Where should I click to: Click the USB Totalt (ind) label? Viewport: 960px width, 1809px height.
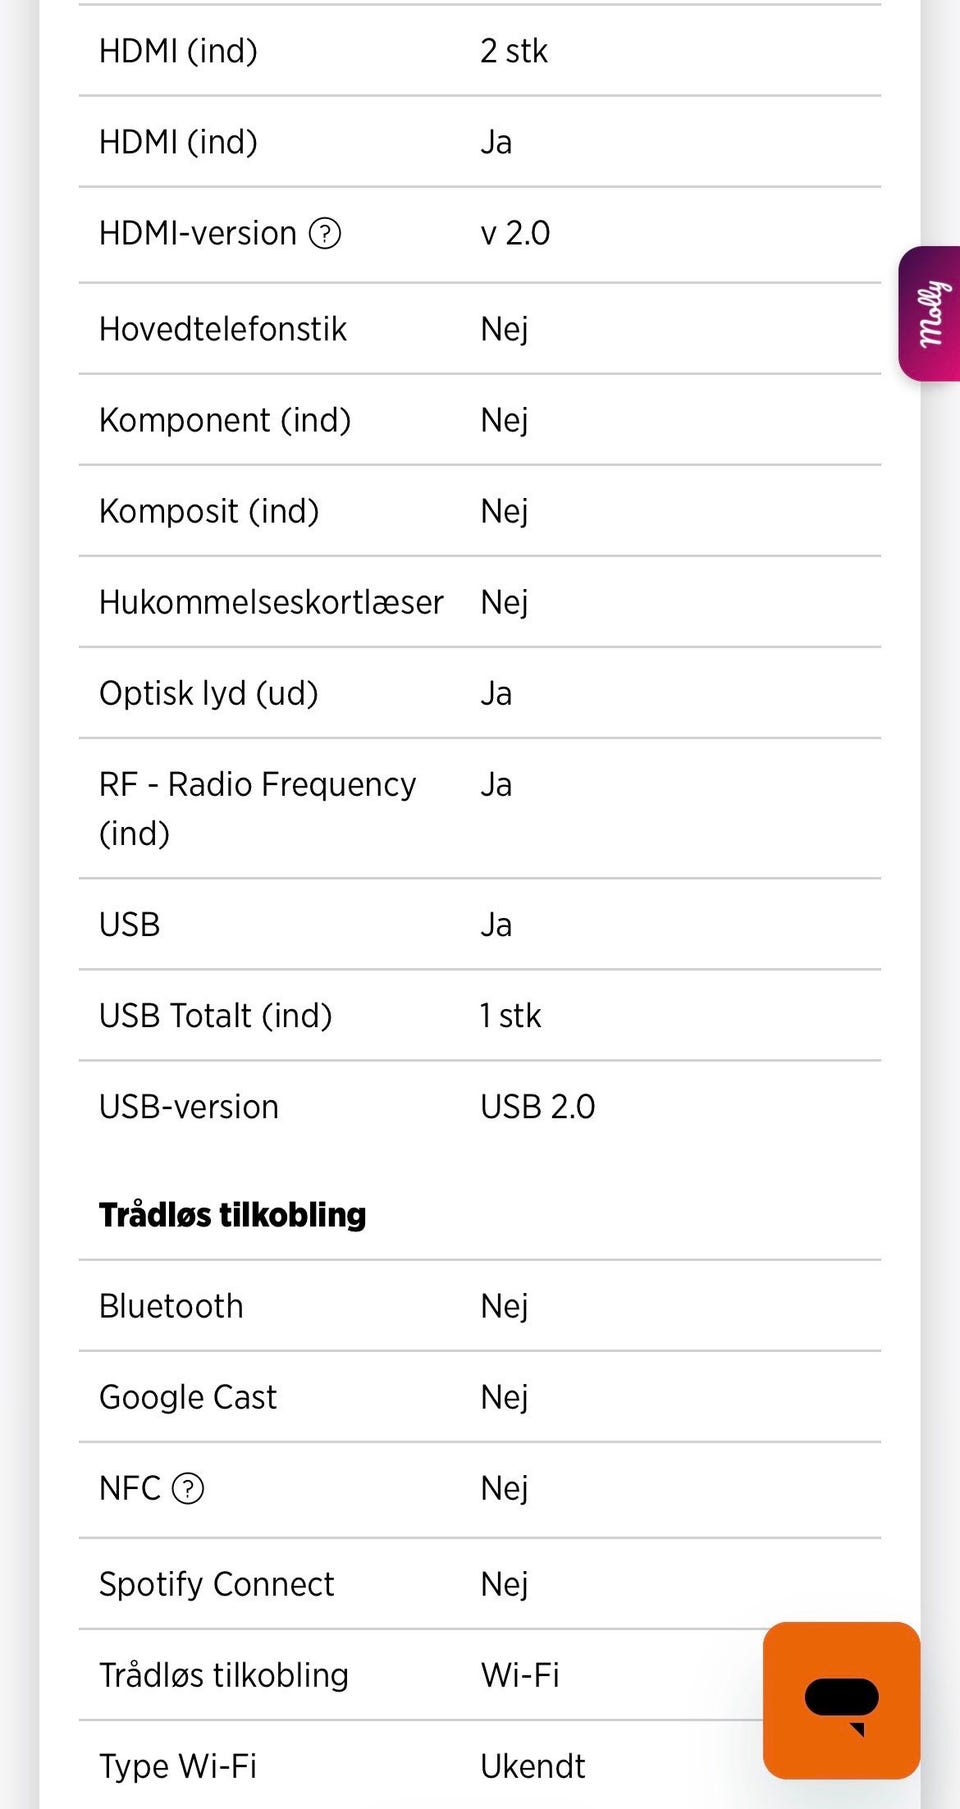pos(215,1016)
